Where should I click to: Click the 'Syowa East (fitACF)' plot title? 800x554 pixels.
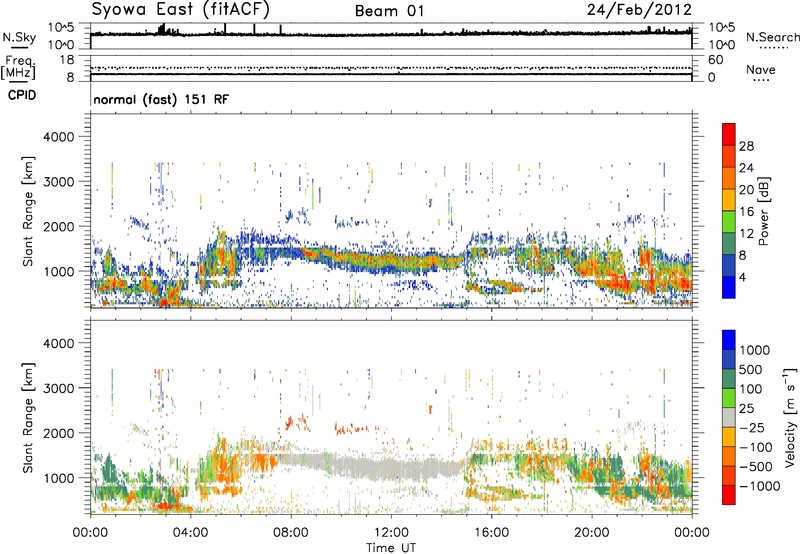pyautogui.click(x=181, y=9)
